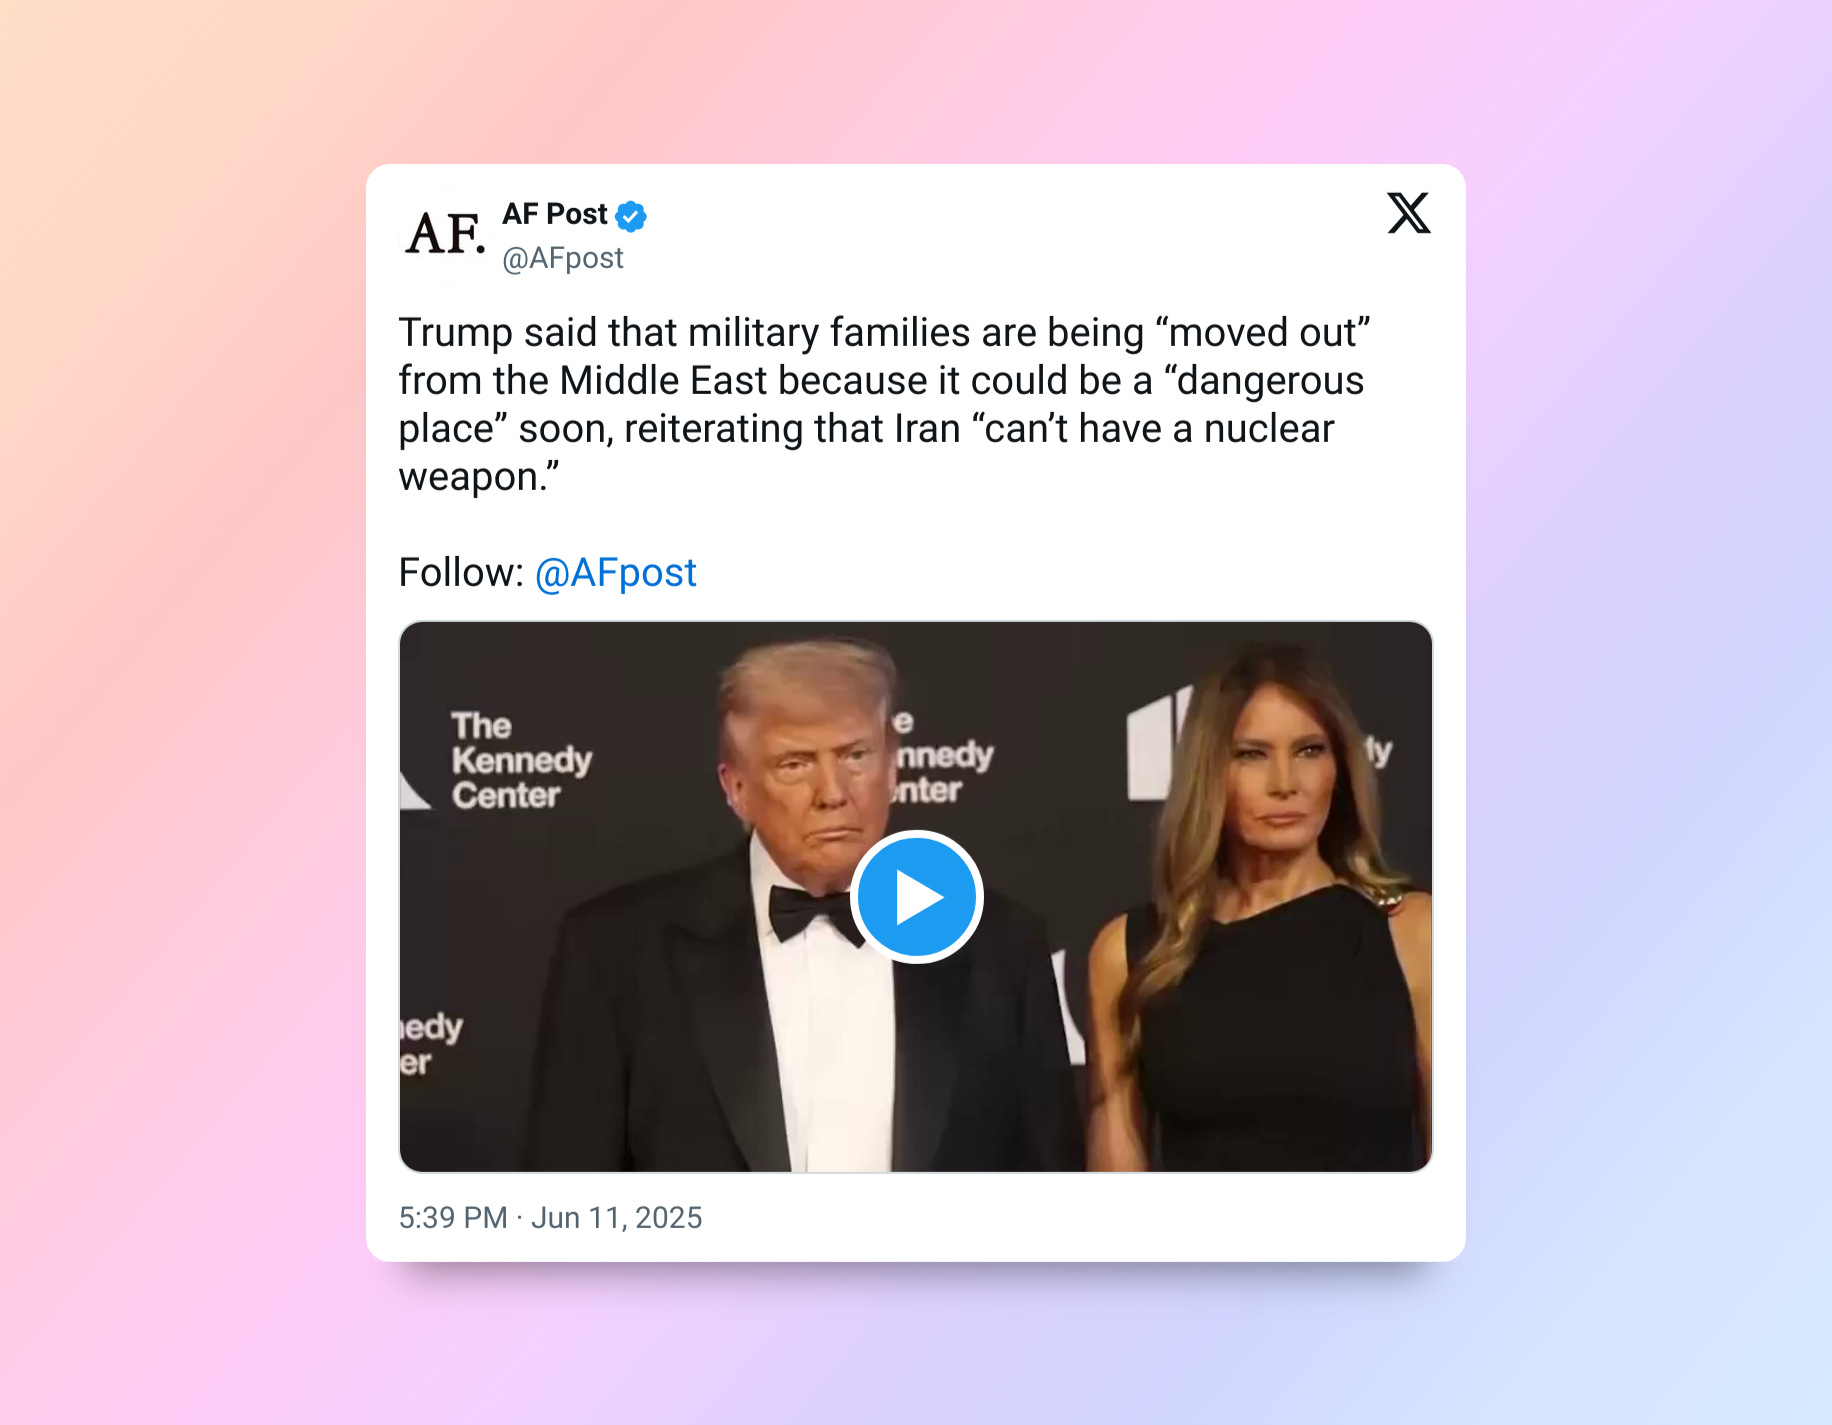Click the "weapon." last line of tweet
Image resolution: width=1832 pixels, height=1425 pixels.
(x=478, y=478)
